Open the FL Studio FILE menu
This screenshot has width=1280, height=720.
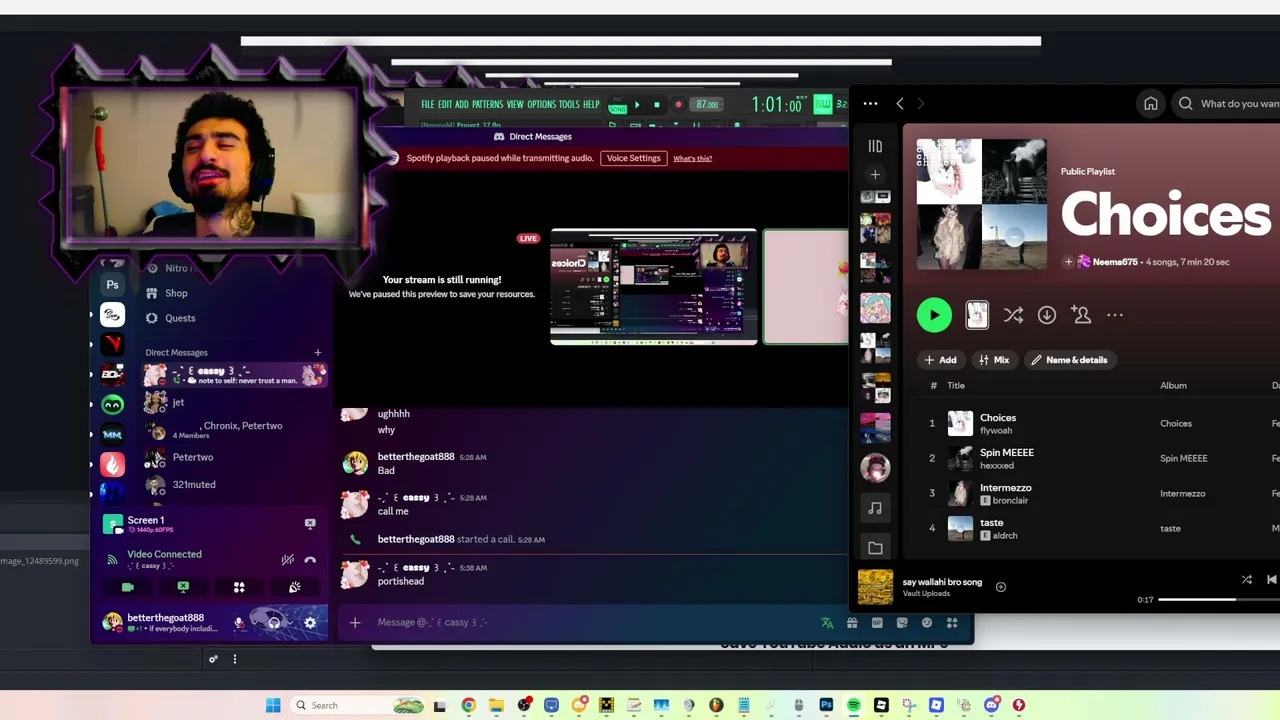click(x=427, y=104)
